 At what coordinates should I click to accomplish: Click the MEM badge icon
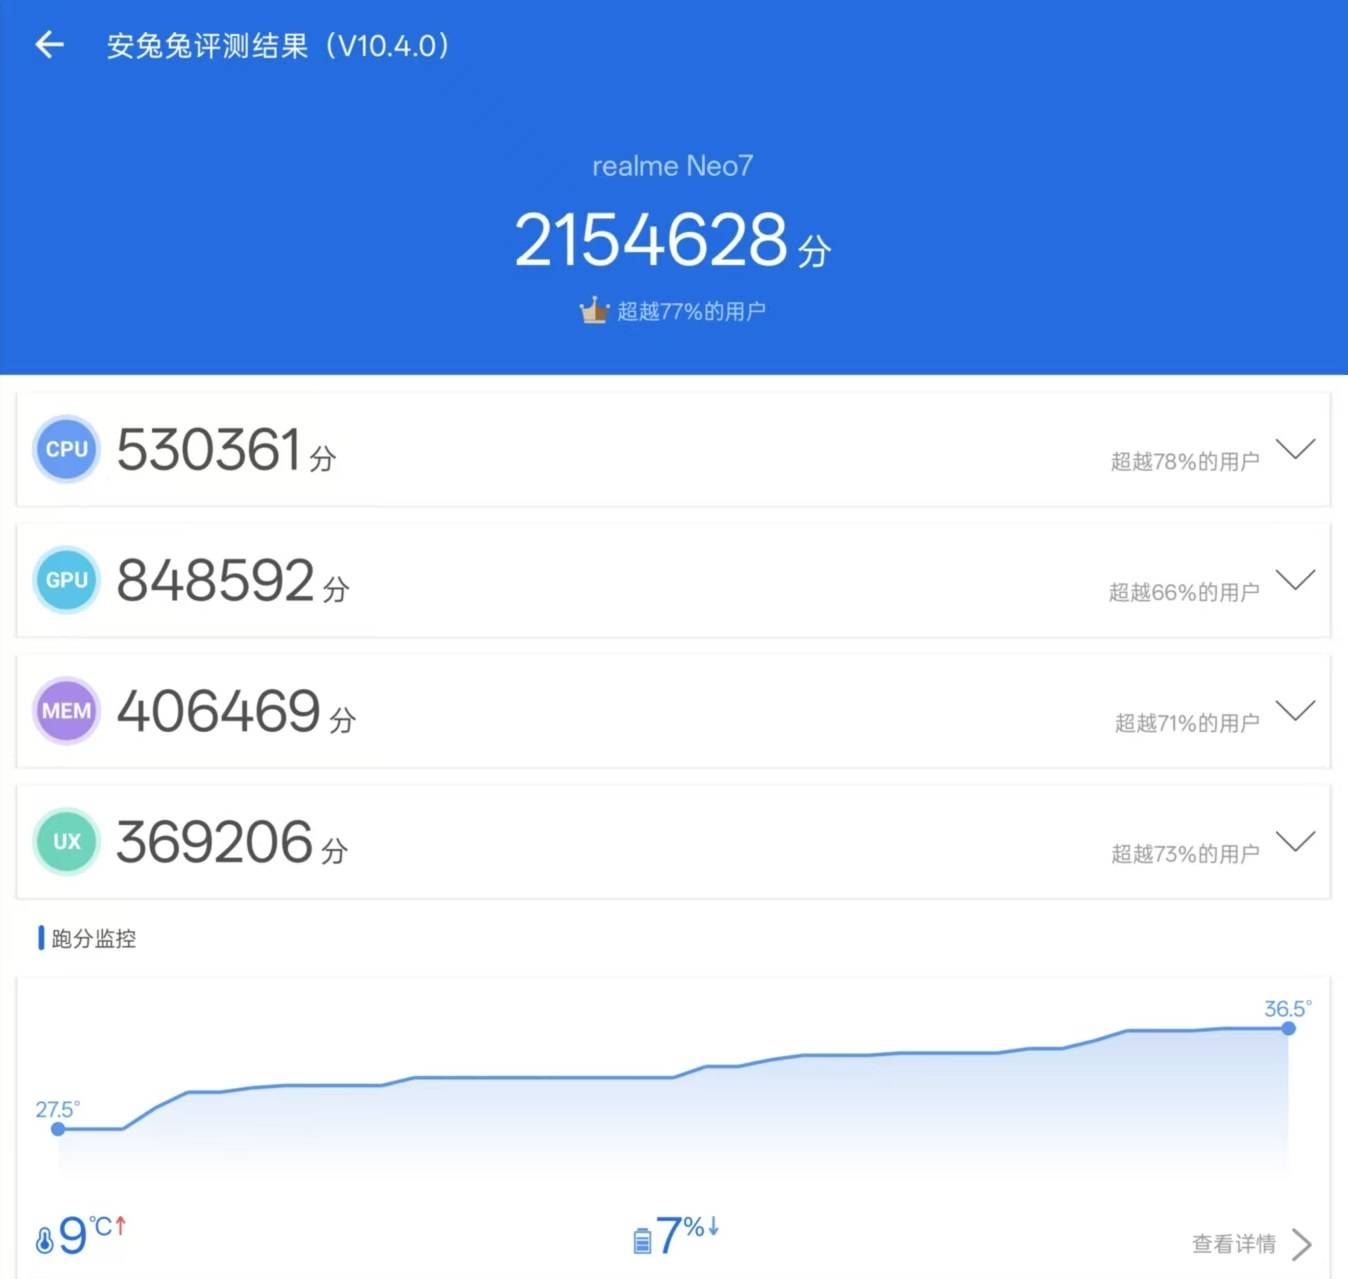[67, 711]
